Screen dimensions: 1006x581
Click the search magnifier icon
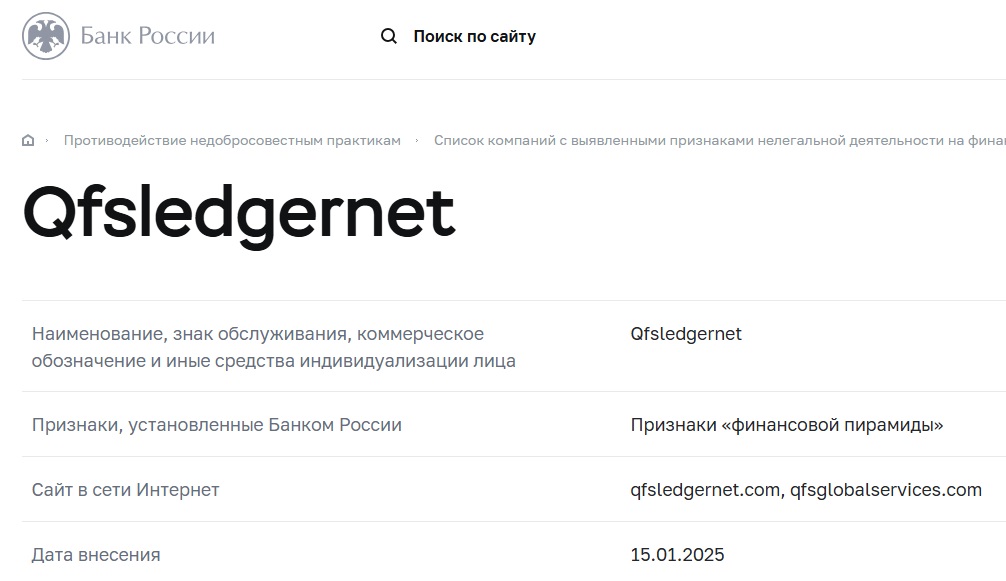[x=389, y=37]
